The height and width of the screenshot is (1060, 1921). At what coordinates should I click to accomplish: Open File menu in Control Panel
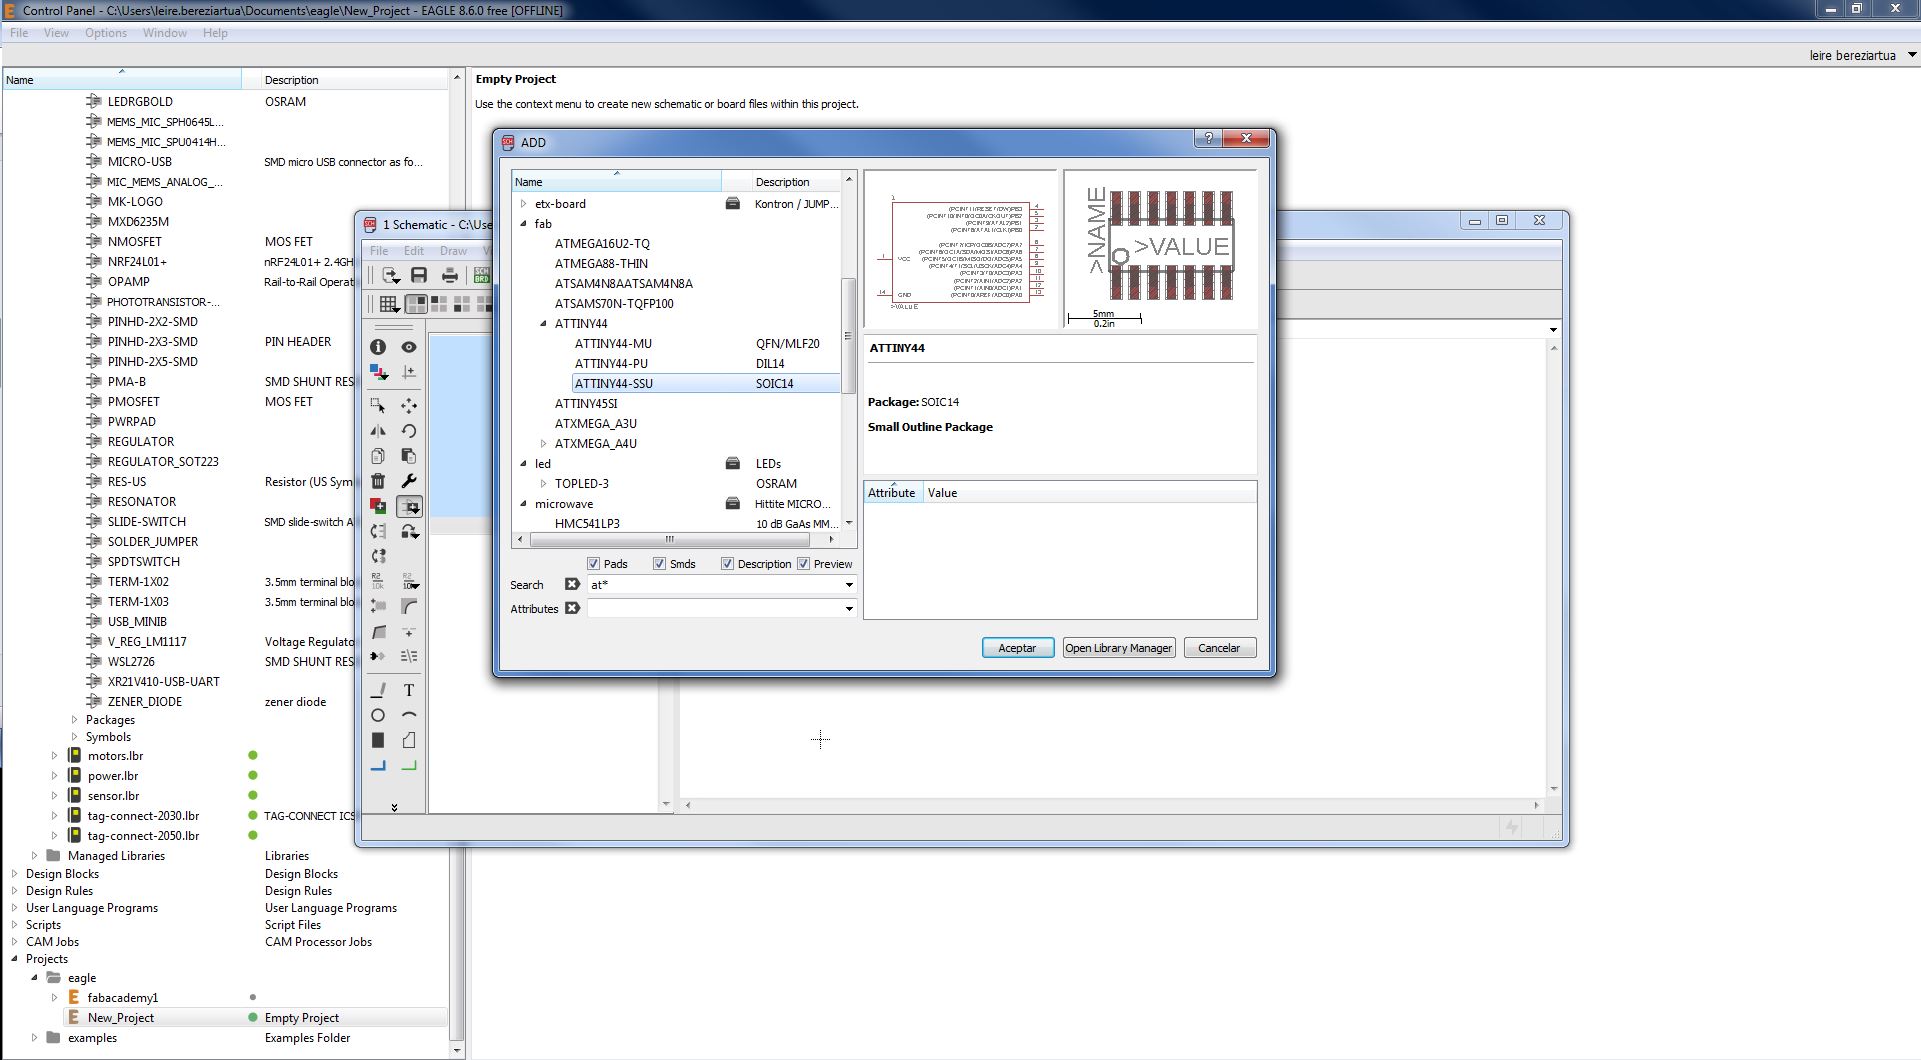19,33
